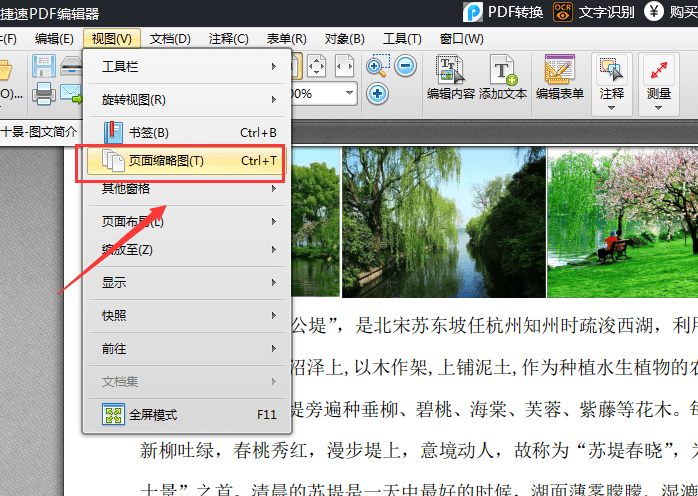The height and width of the screenshot is (496, 698).
Task: Choose 全屏模式 full screen item
Action: pyautogui.click(x=187, y=415)
